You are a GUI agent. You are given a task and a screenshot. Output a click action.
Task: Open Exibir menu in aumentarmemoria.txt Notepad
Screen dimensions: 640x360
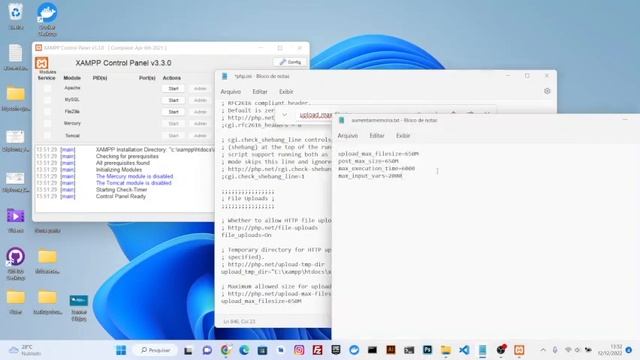403,136
